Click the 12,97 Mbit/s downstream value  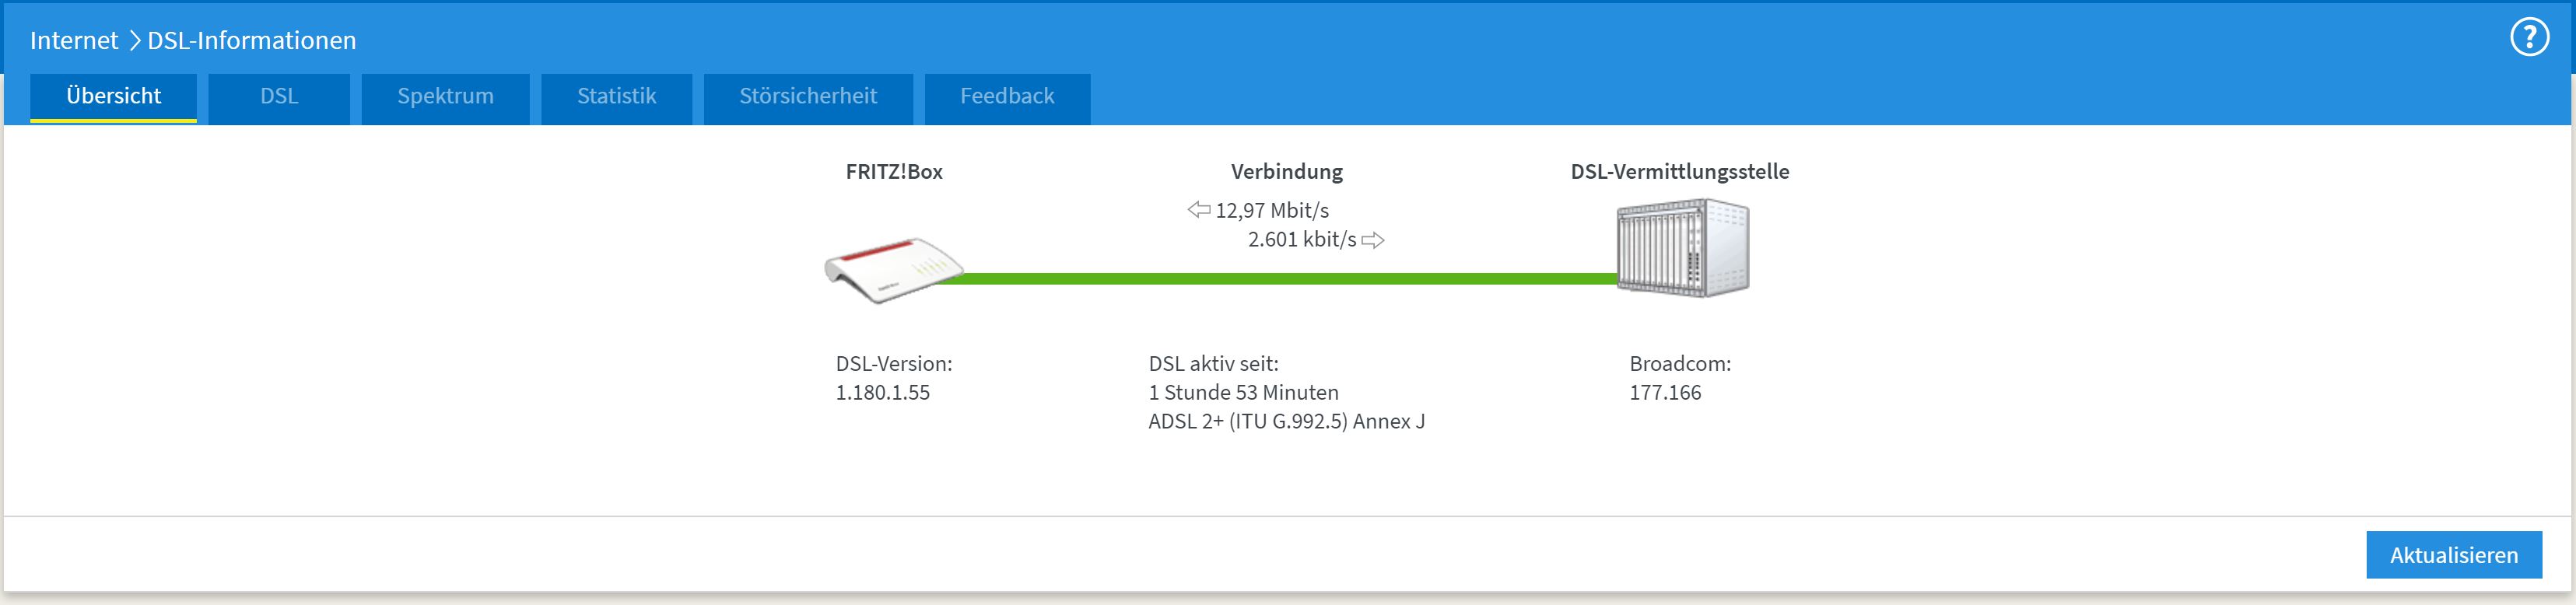[1272, 211]
